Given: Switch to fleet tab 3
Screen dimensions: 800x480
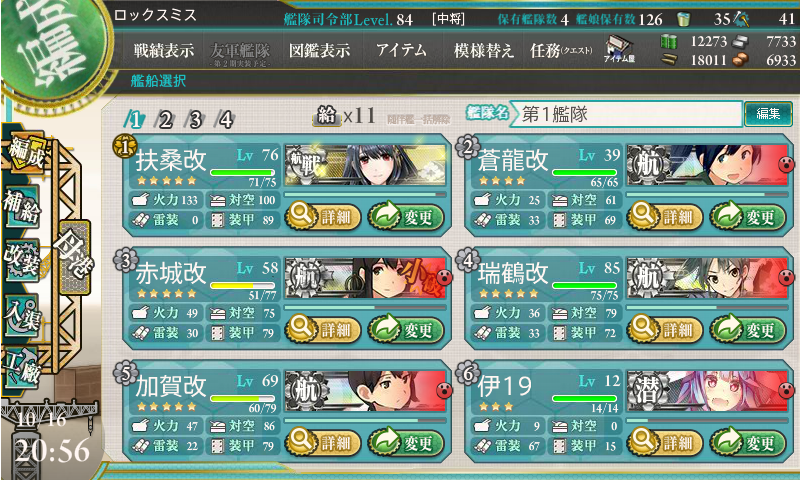Looking at the screenshot, I should tap(195, 120).
